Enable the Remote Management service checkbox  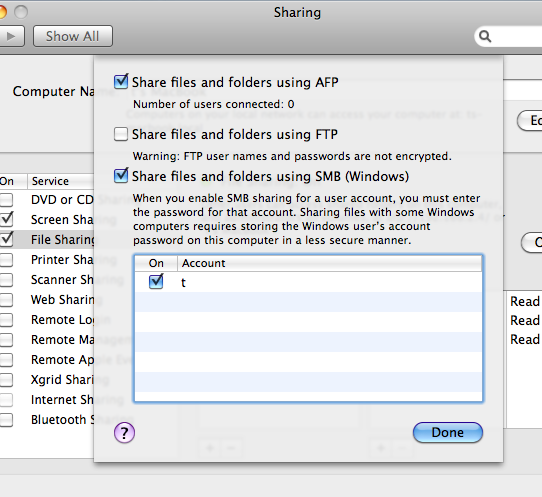pos(7,340)
